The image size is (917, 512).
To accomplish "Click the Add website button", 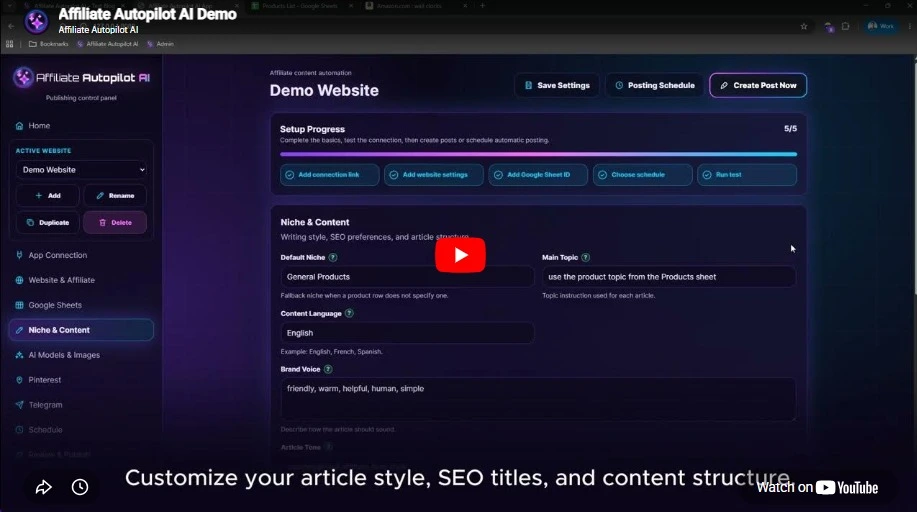I will point(48,195).
